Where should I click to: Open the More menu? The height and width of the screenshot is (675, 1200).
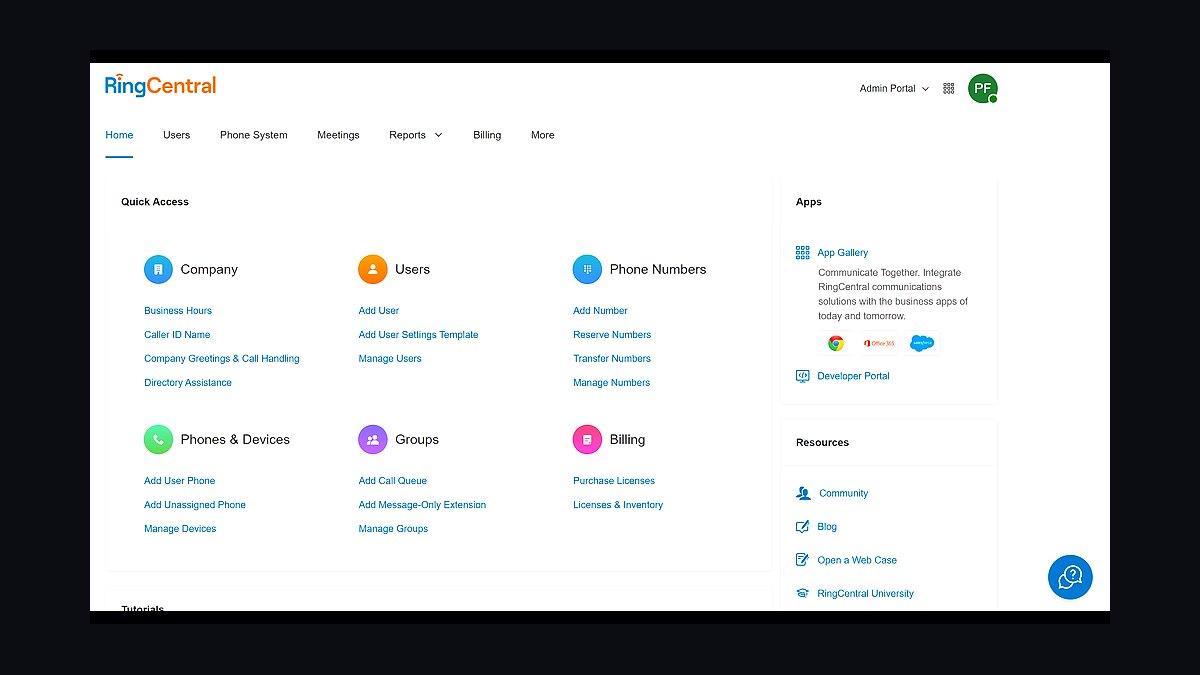[x=543, y=135]
